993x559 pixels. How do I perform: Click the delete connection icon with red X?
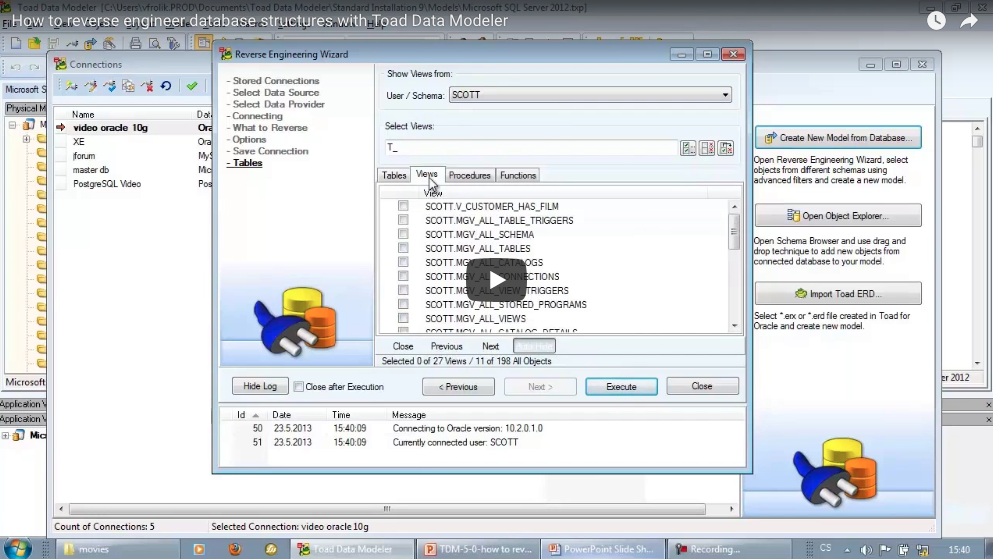147,87
